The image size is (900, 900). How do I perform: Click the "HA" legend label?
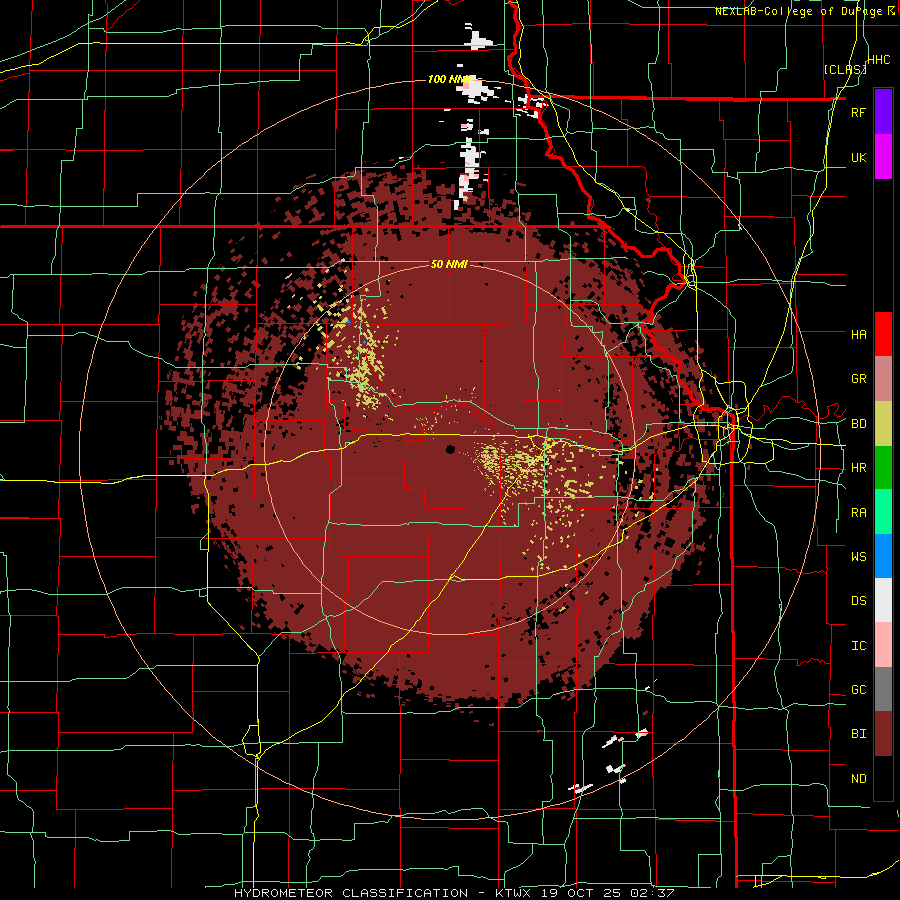[x=858, y=335]
